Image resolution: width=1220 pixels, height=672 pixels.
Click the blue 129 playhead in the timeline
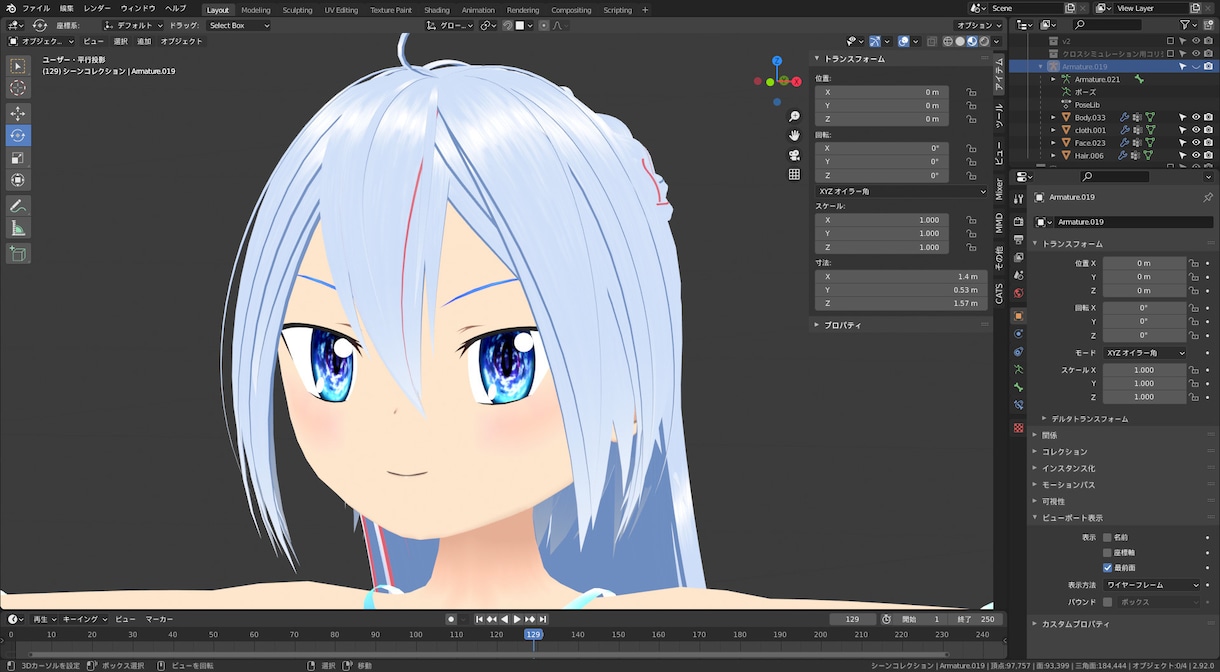pyautogui.click(x=533, y=634)
